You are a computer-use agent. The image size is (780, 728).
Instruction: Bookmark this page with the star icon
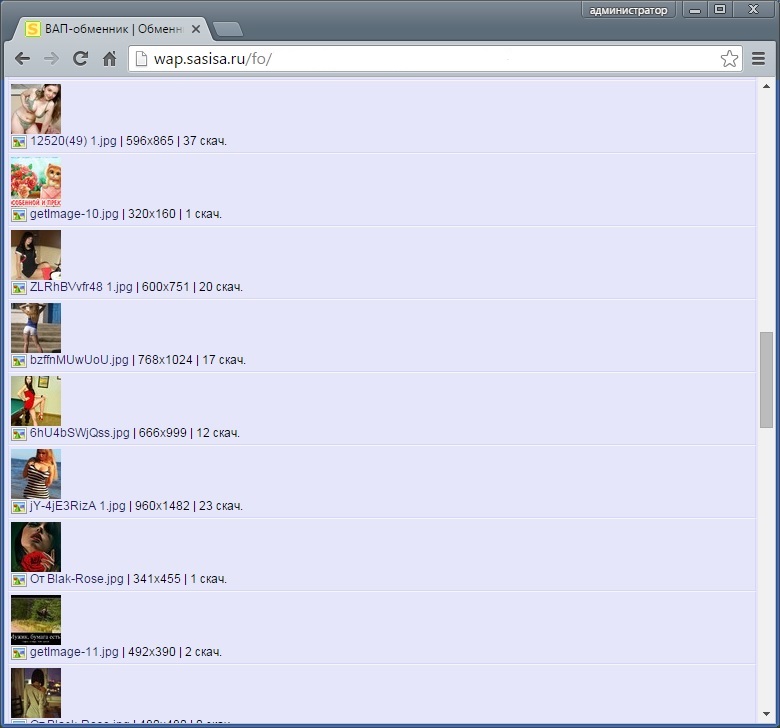pyautogui.click(x=729, y=59)
